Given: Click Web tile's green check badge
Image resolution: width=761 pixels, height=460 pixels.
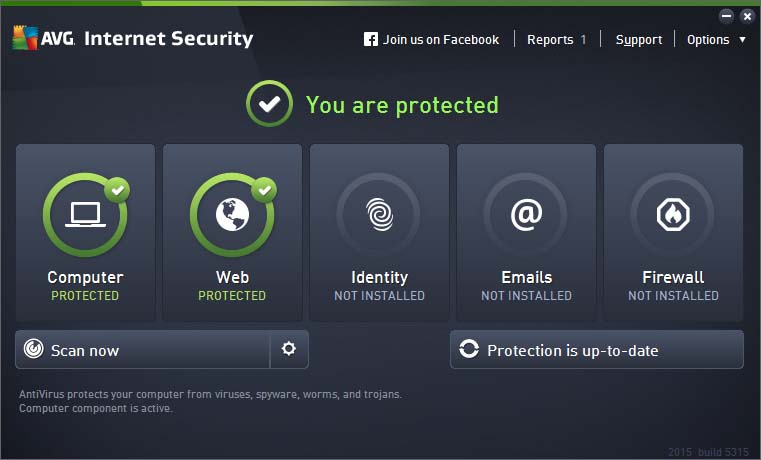Looking at the screenshot, I should [264, 190].
